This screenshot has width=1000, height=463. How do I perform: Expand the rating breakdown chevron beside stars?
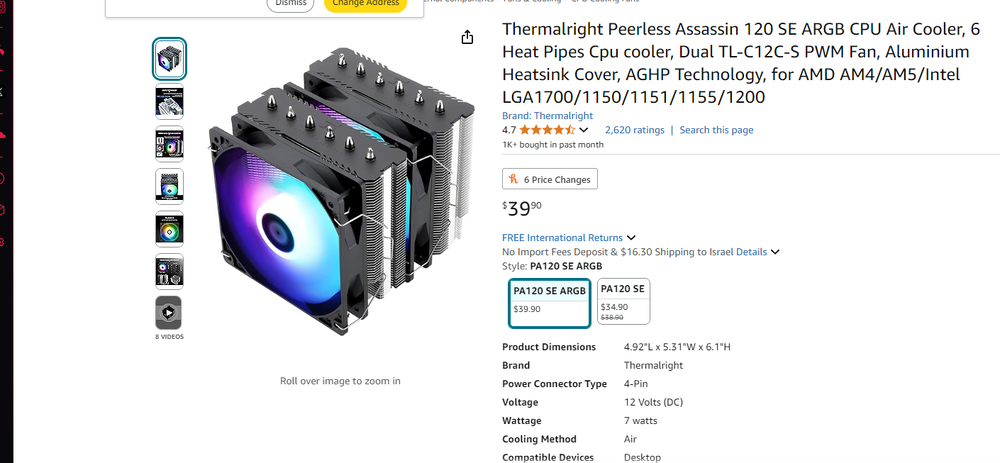[x=584, y=130]
